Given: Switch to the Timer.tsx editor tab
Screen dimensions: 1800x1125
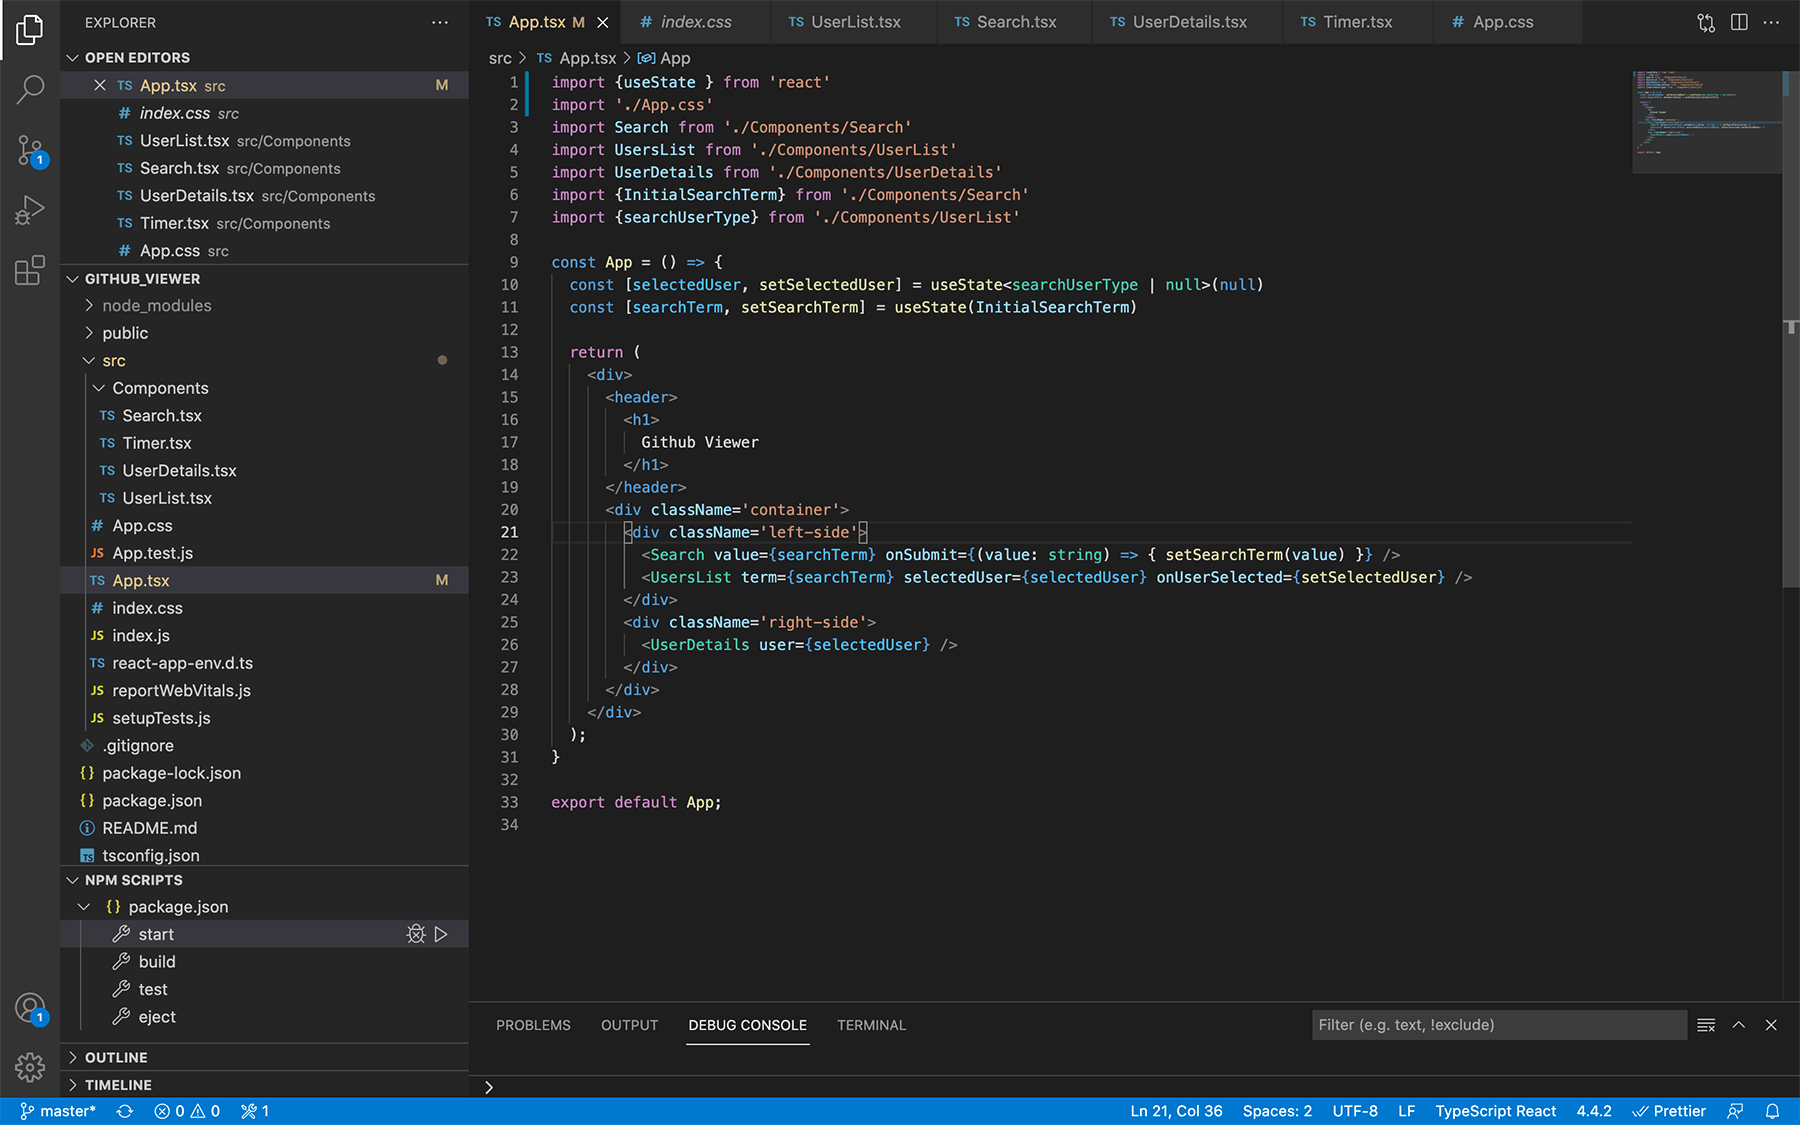Looking at the screenshot, I should point(1357,22).
